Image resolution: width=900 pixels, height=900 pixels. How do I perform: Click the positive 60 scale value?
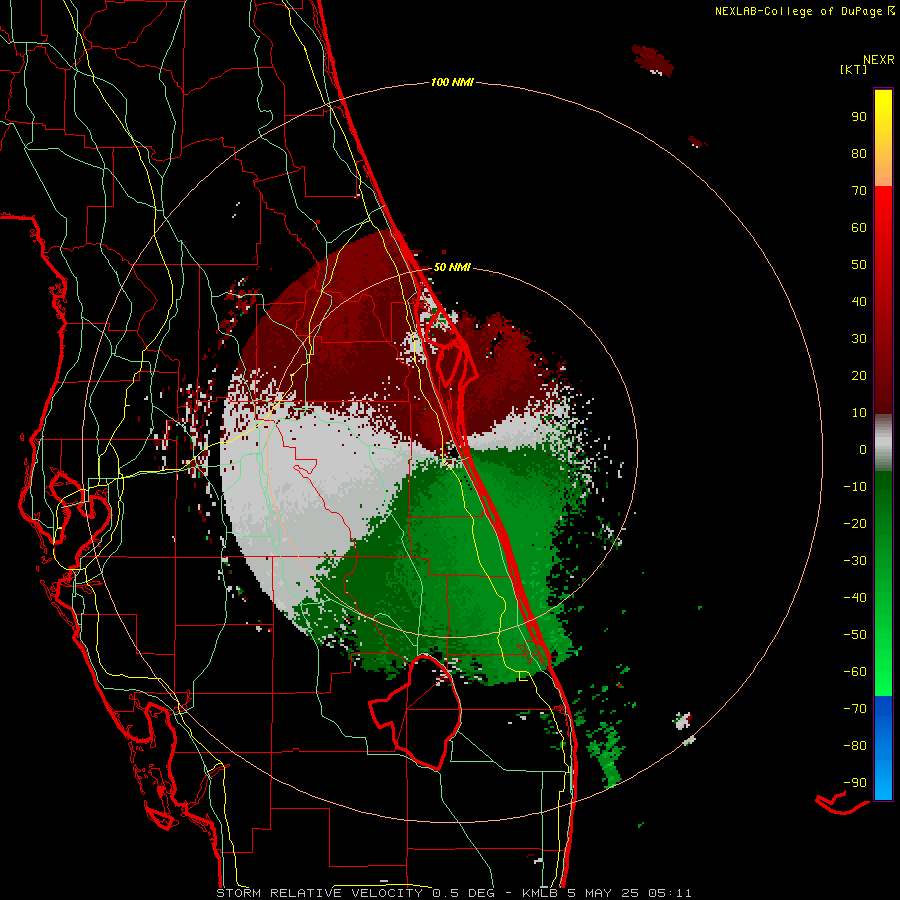click(859, 228)
